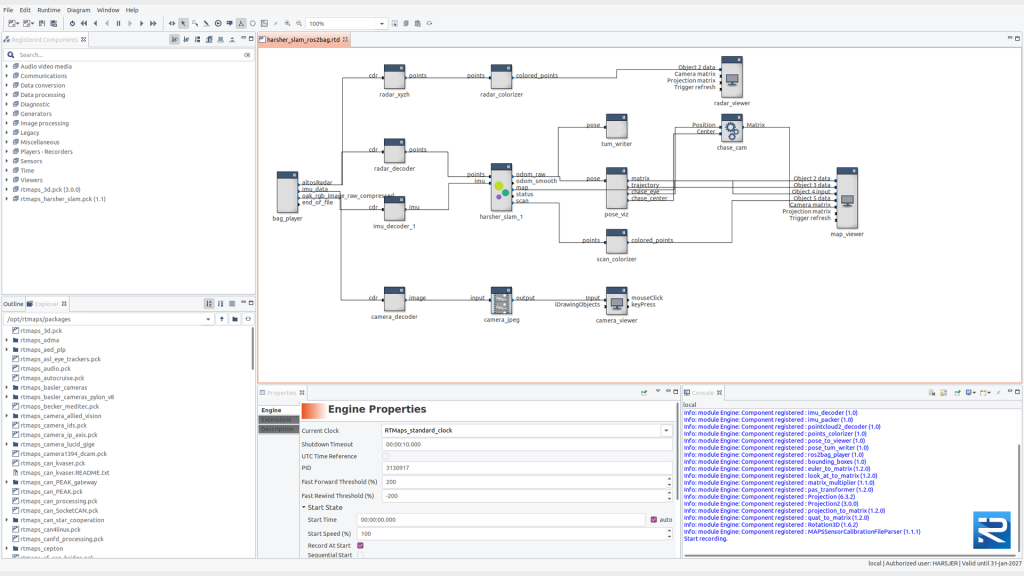1024x576 pixels.
Task: Expand the Image processing category
Action: 7,123
